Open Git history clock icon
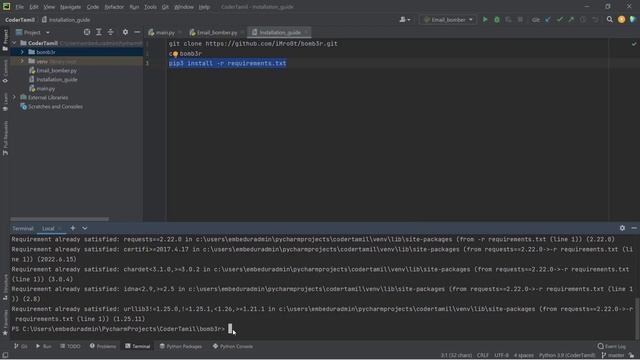 (x=583, y=20)
